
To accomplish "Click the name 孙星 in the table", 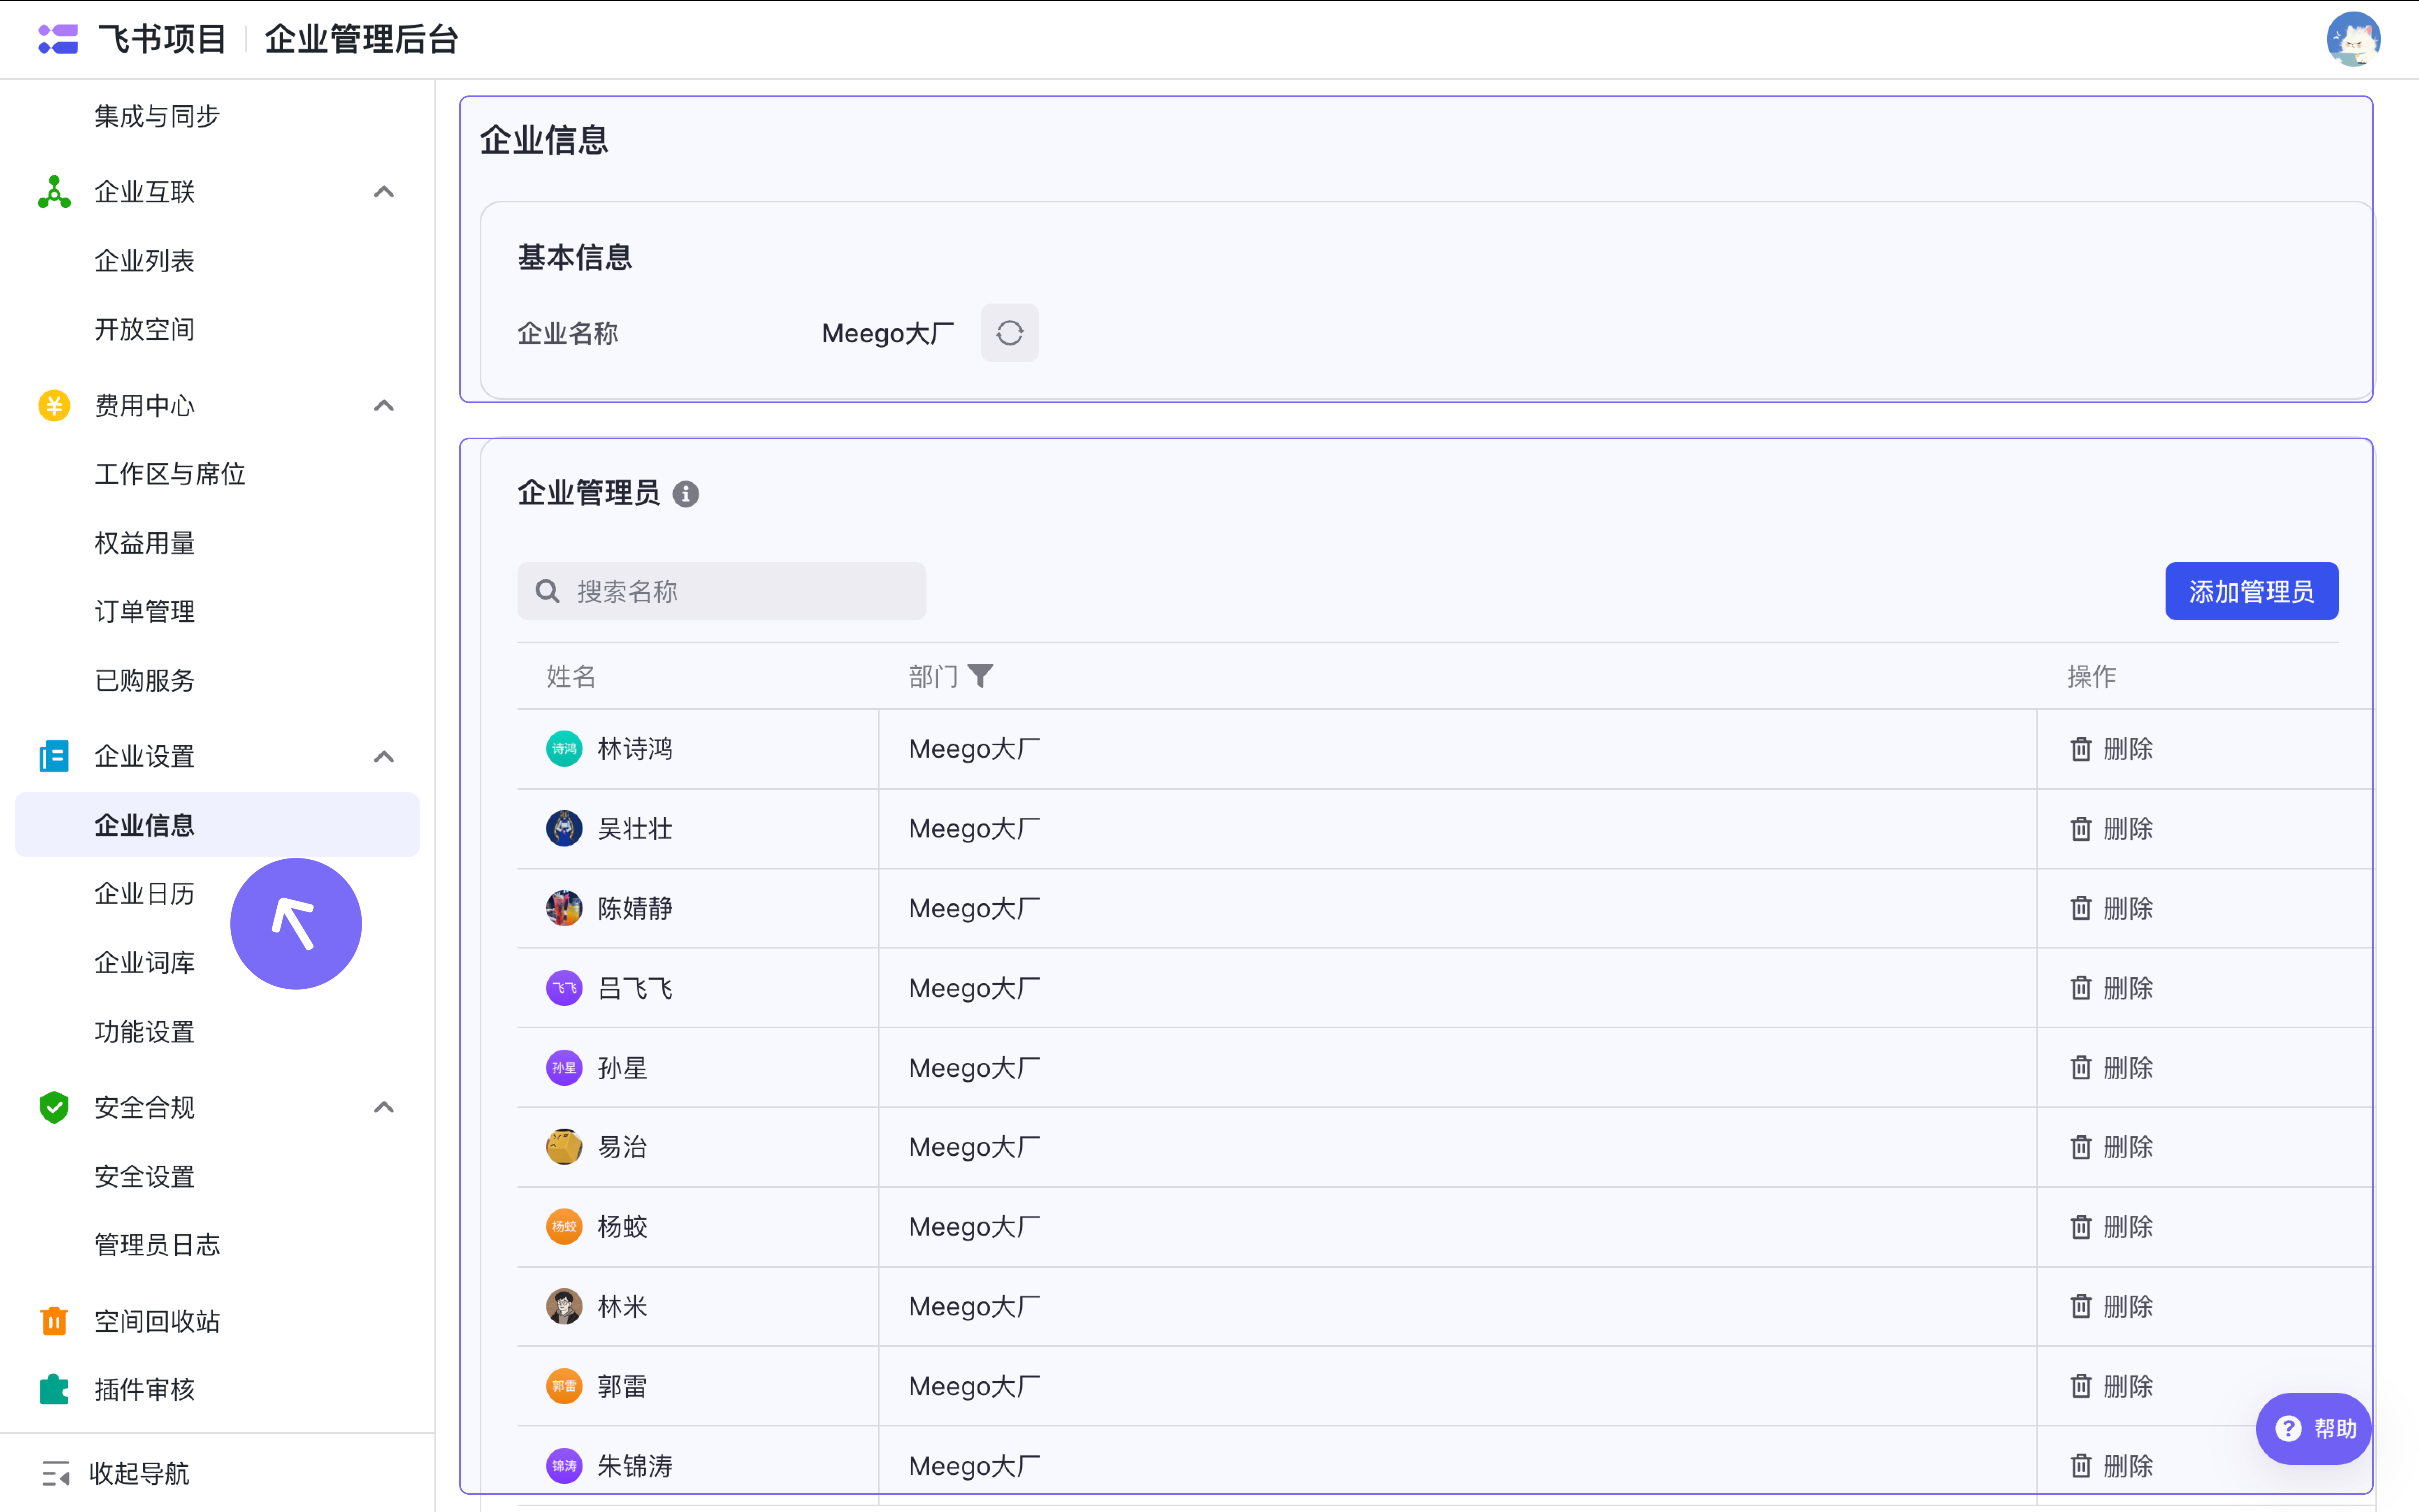I will pyautogui.click(x=622, y=1068).
